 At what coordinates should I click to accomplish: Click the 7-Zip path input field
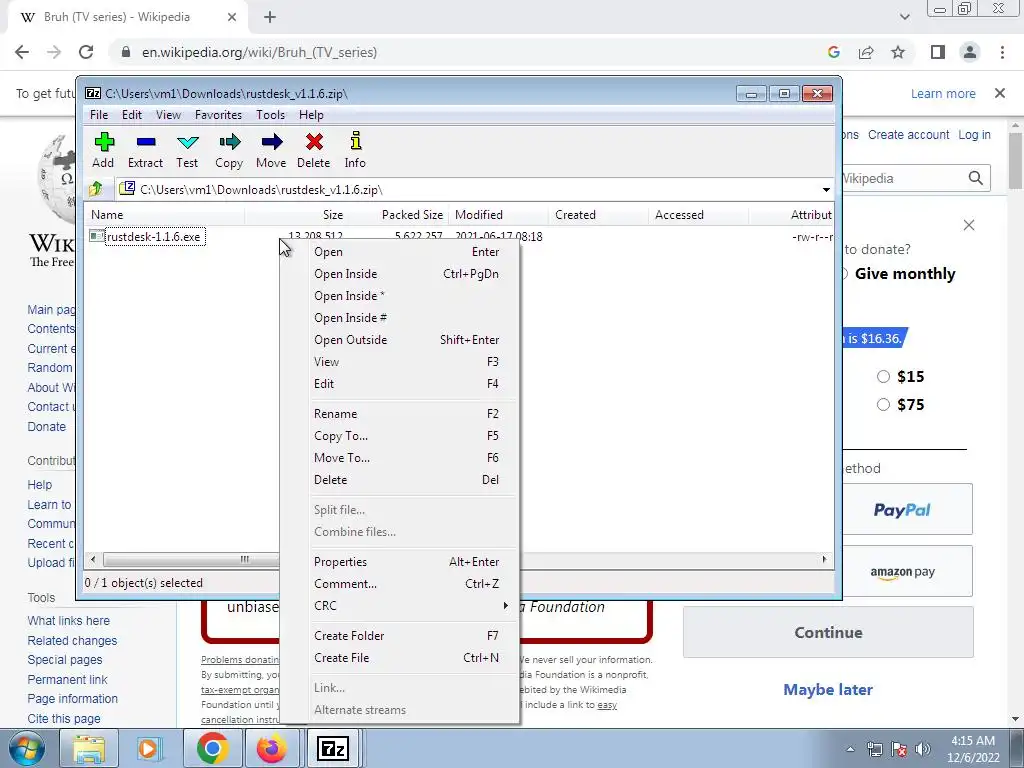point(469,189)
